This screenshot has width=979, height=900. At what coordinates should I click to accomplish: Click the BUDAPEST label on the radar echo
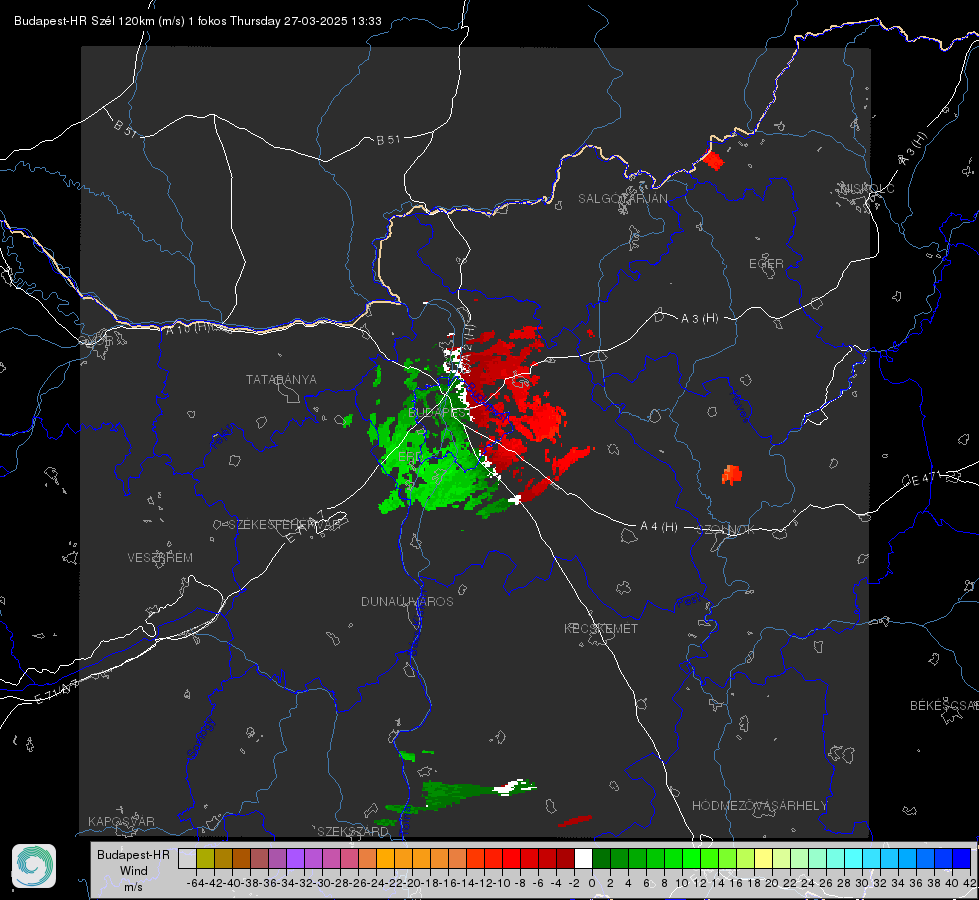(437, 413)
